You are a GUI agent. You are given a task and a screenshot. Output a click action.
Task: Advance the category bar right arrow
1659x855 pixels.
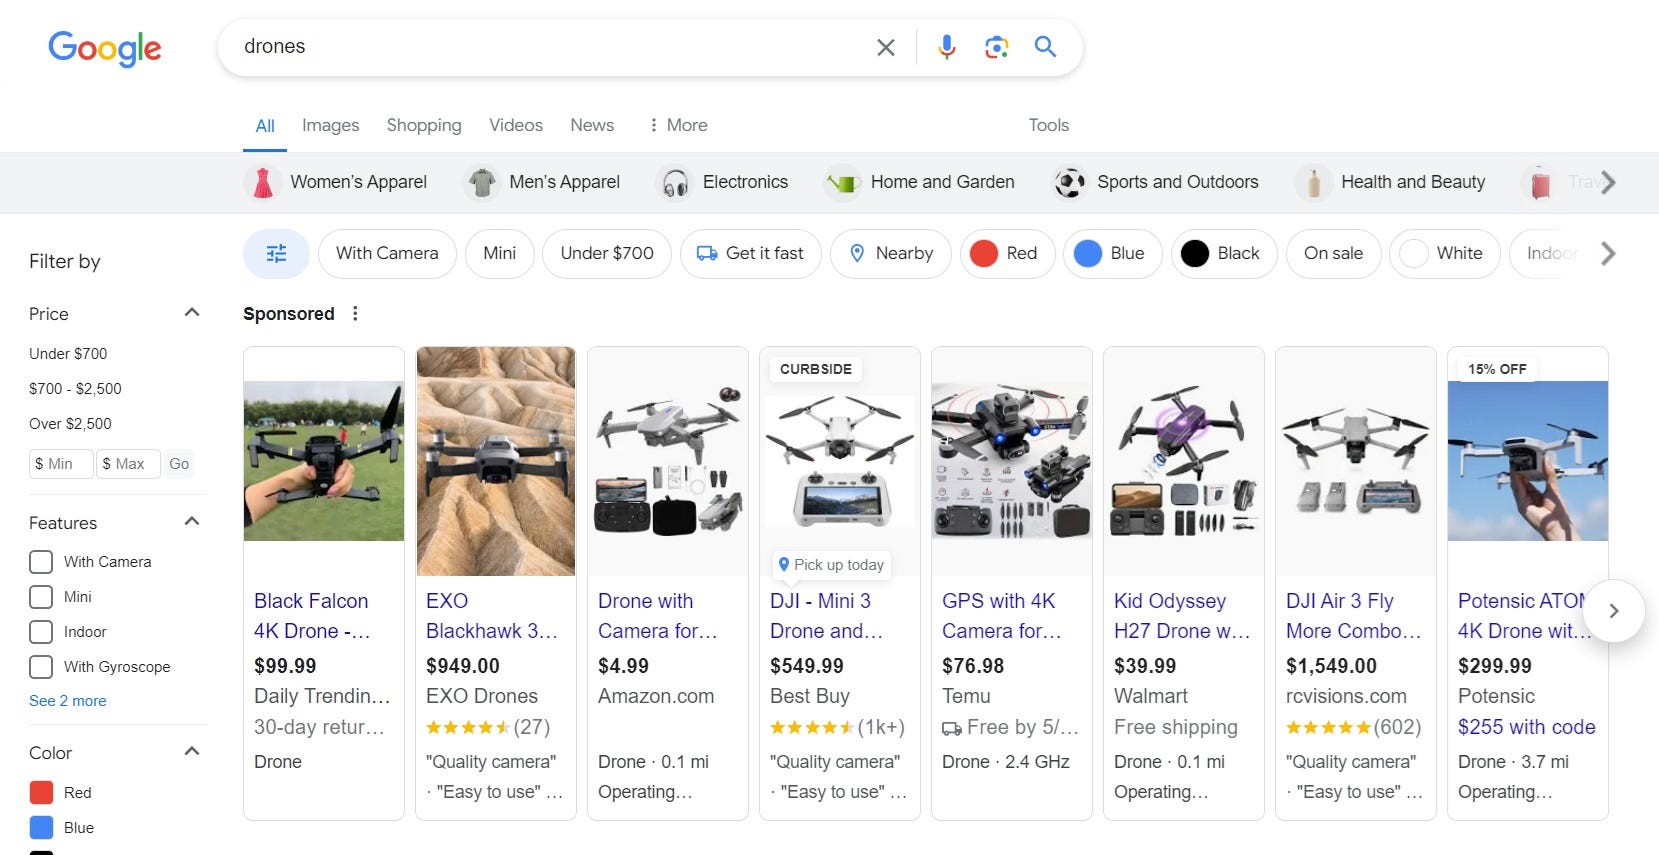click(1607, 182)
